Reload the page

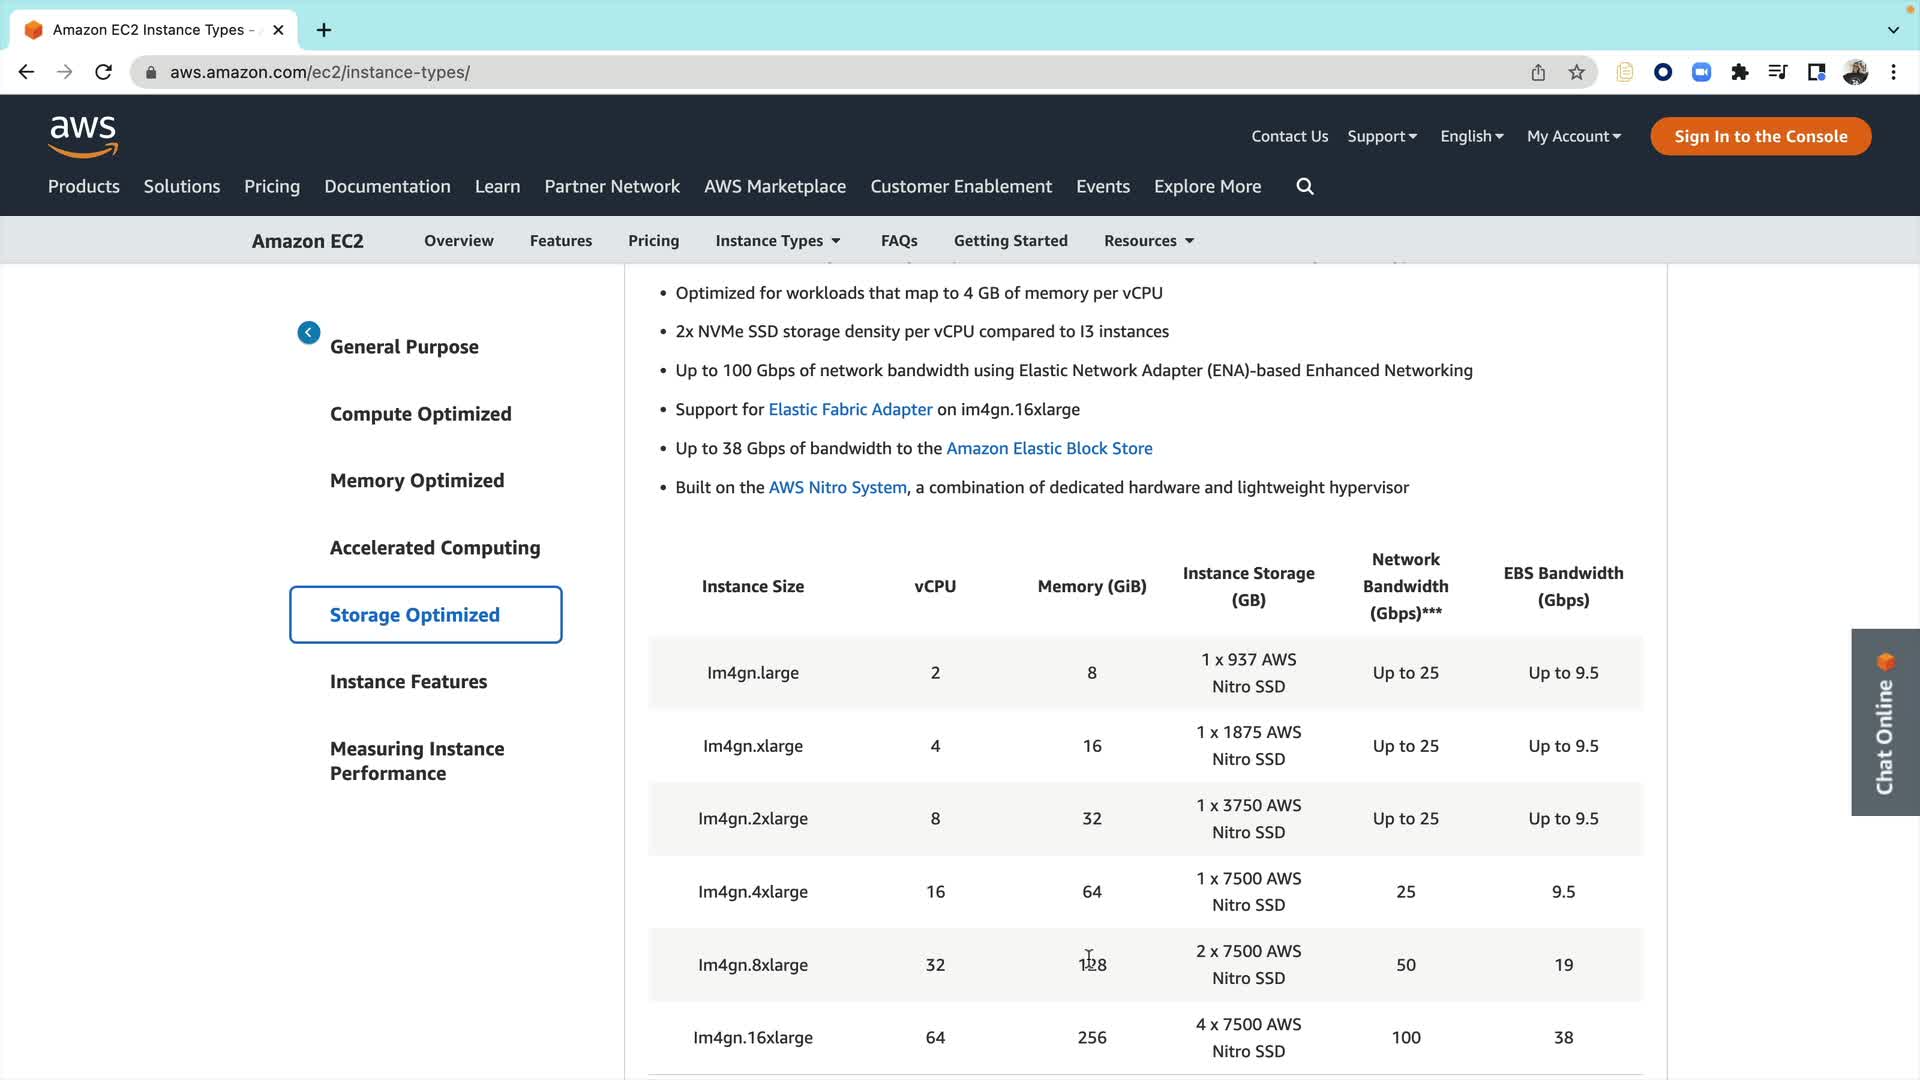pos(103,72)
